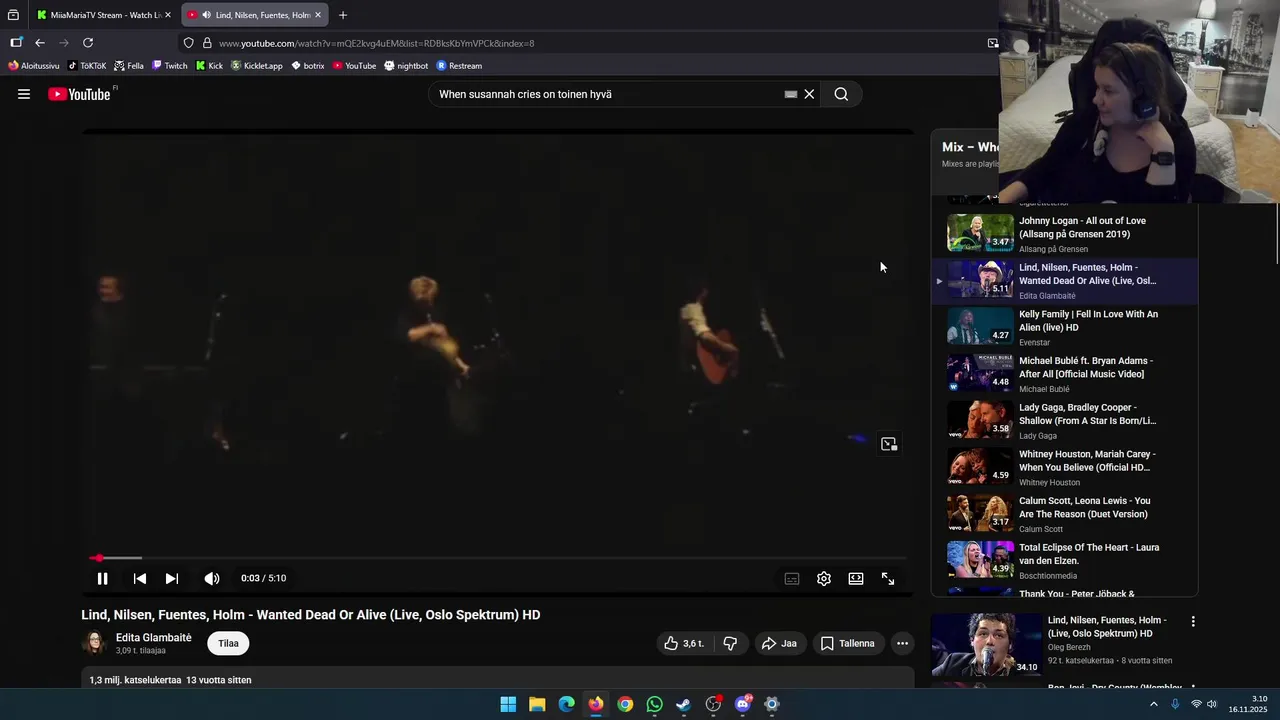Close the MiiaMariaTV Stream tab

click(x=168, y=15)
